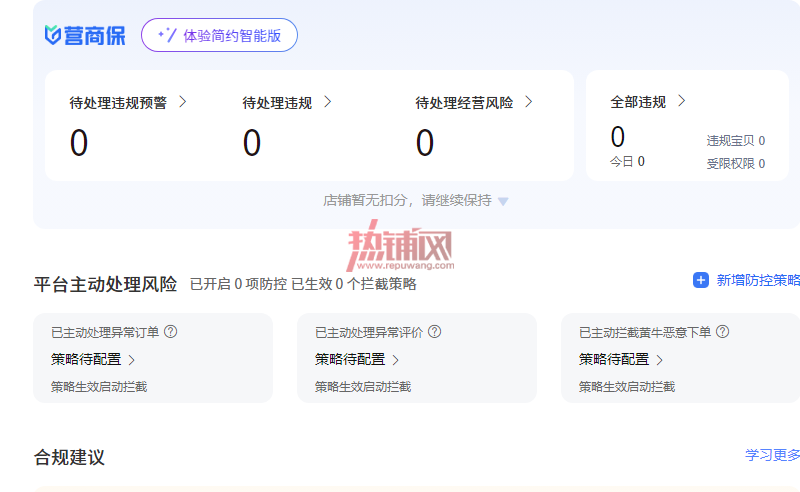Click help icon next to 已主动处理异常订单
Screen dimensions: 800x492
point(170,332)
